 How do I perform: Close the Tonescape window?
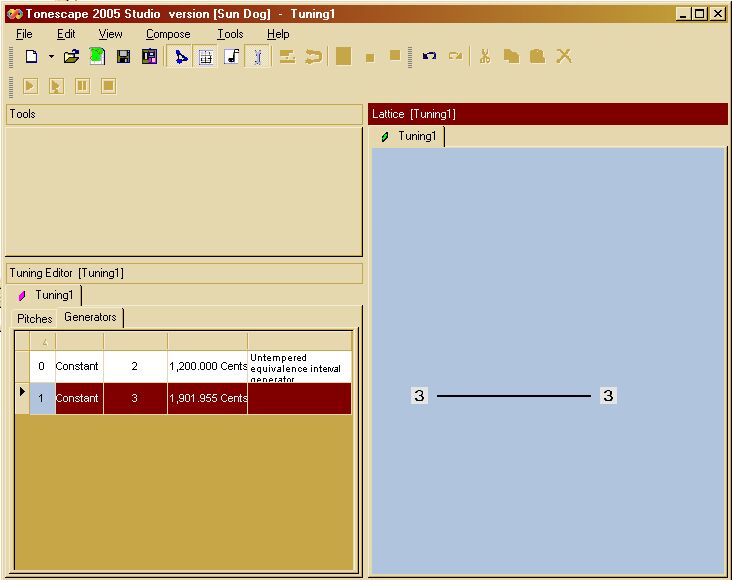click(x=717, y=14)
